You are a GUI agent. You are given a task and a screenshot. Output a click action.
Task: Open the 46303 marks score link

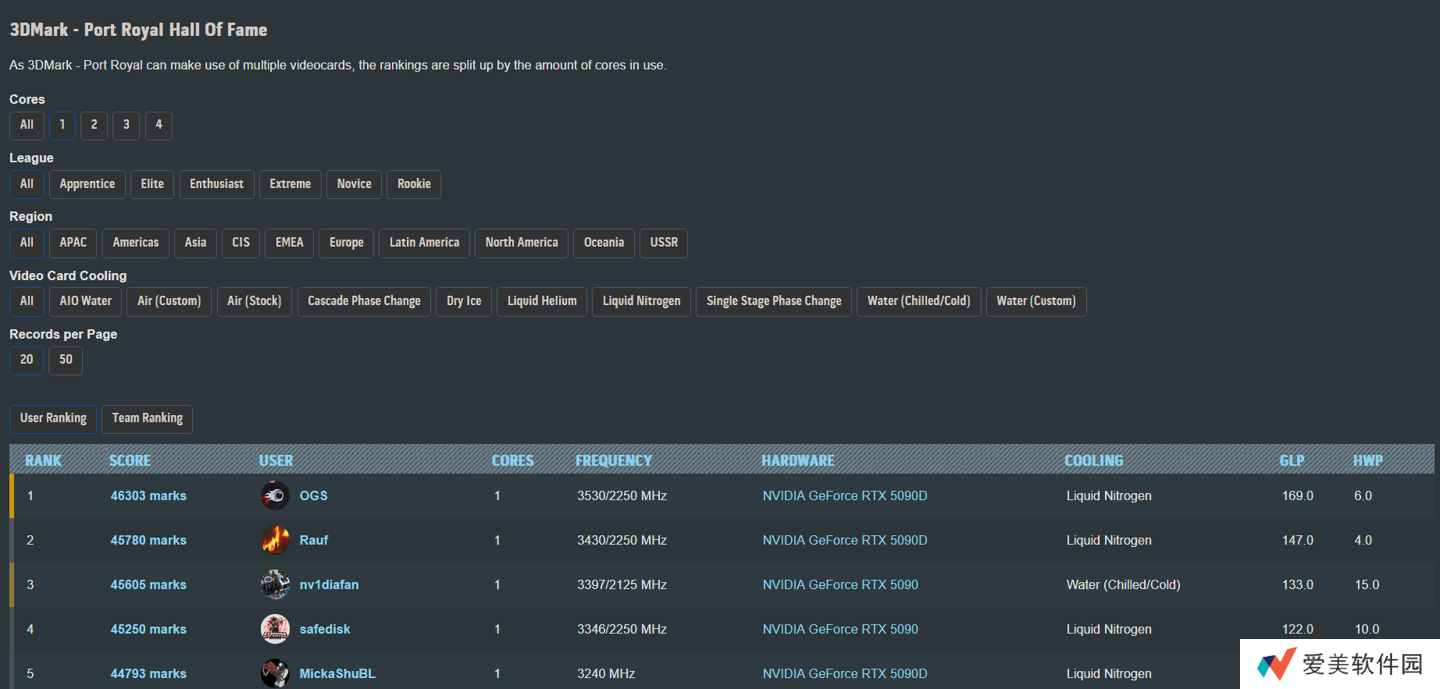click(148, 496)
